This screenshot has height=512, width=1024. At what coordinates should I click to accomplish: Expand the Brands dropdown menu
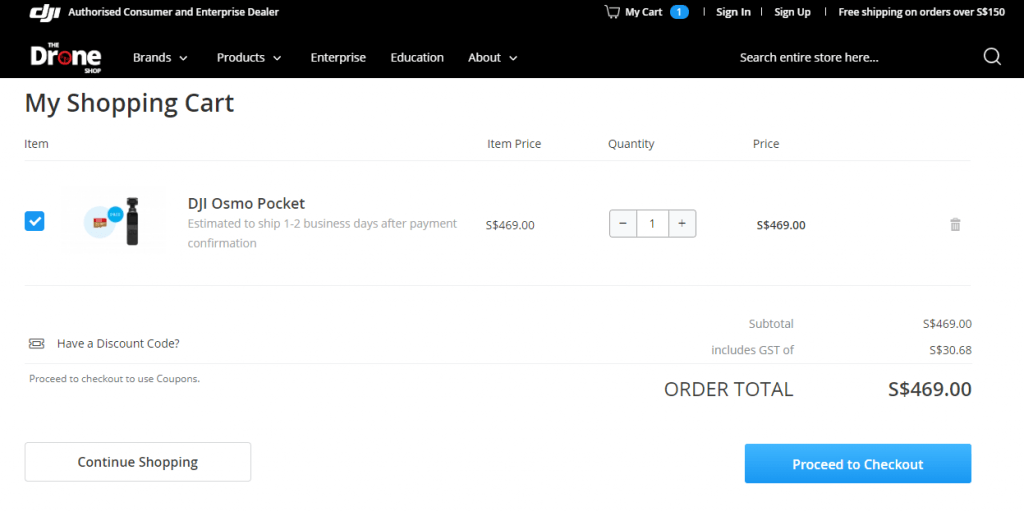coord(160,57)
